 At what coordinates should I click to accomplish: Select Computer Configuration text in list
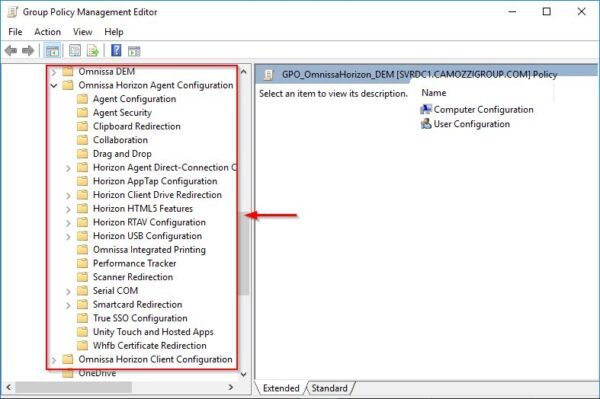point(483,109)
